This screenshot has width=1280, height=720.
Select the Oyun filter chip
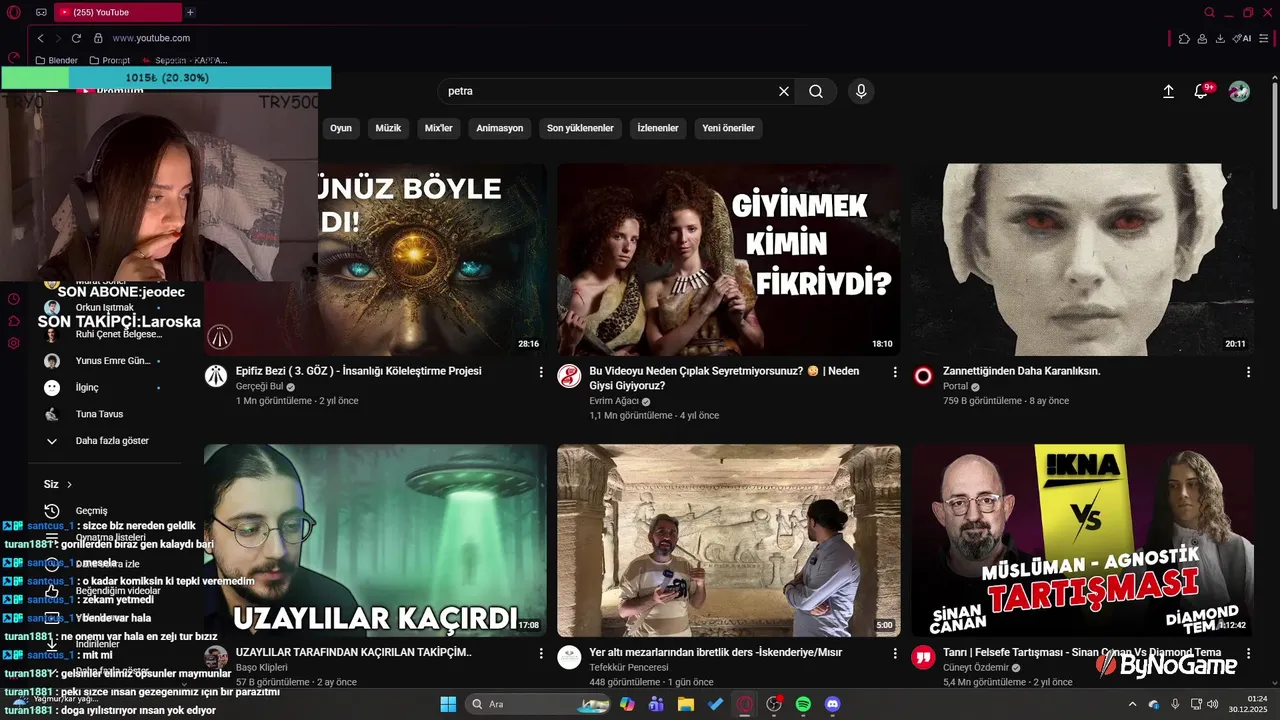click(x=341, y=128)
